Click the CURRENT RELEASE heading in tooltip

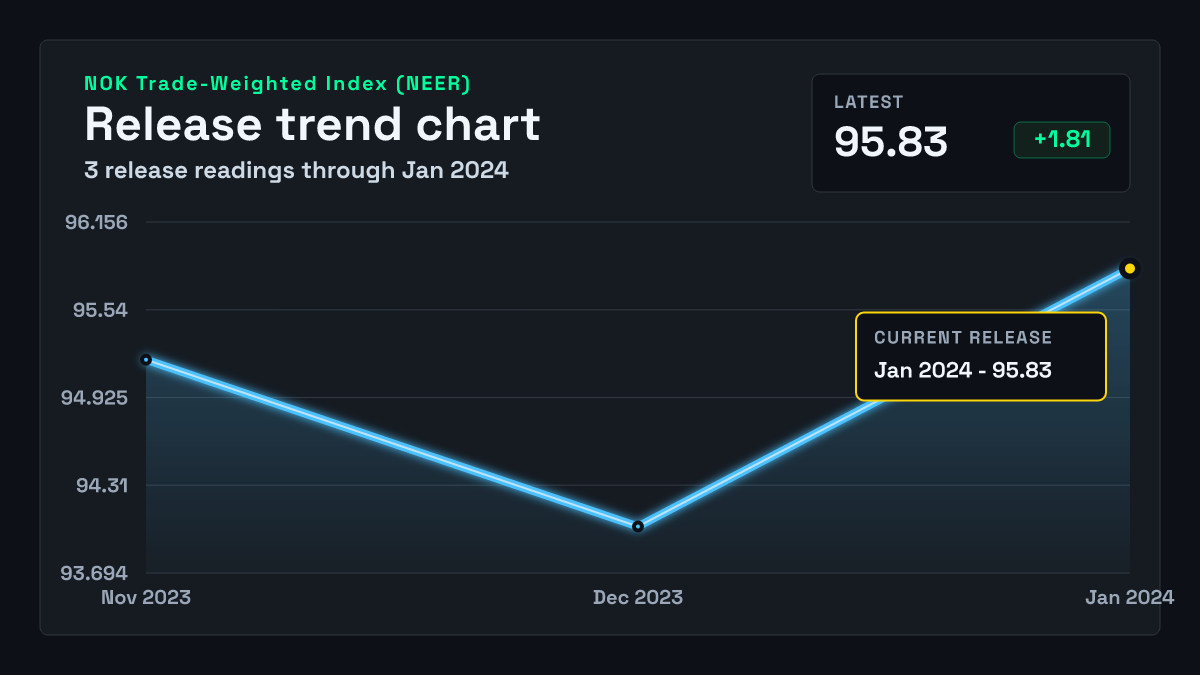click(x=963, y=338)
